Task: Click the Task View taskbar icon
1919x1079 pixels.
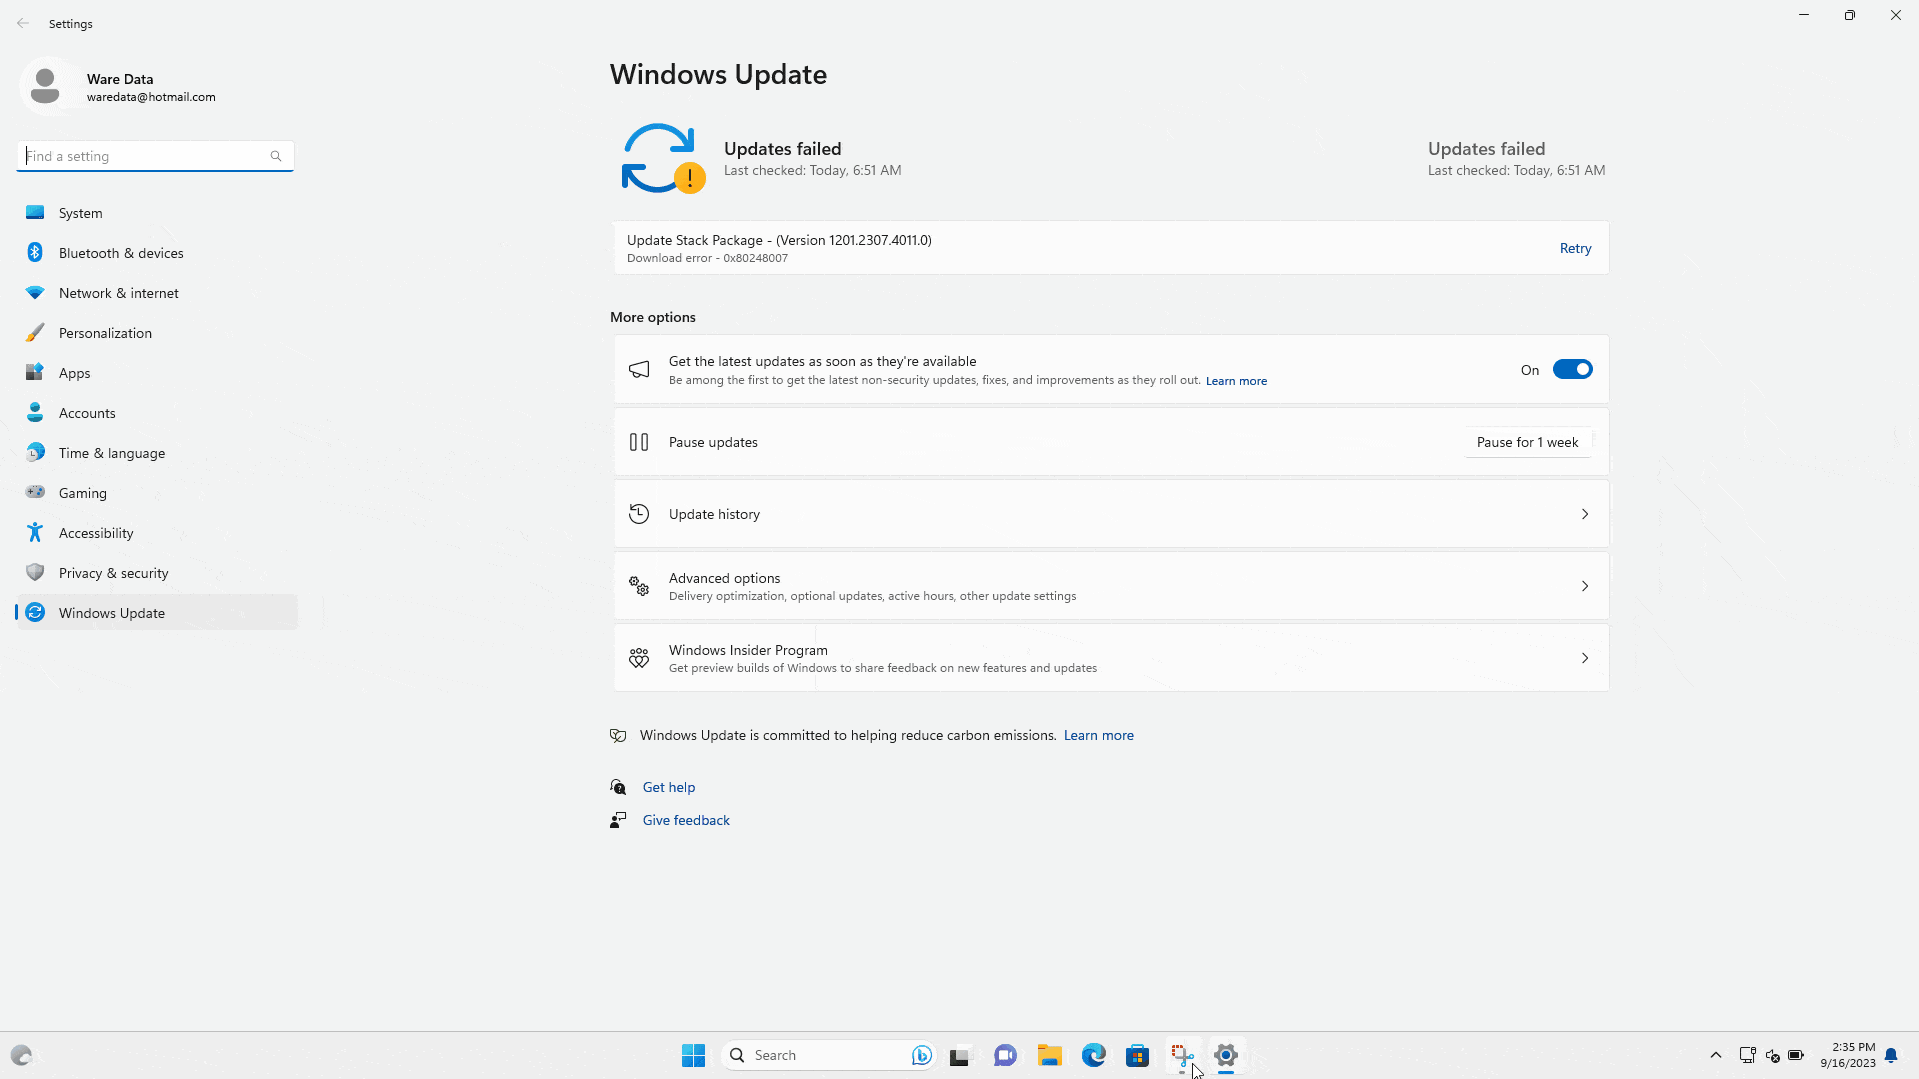Action: pos(959,1055)
